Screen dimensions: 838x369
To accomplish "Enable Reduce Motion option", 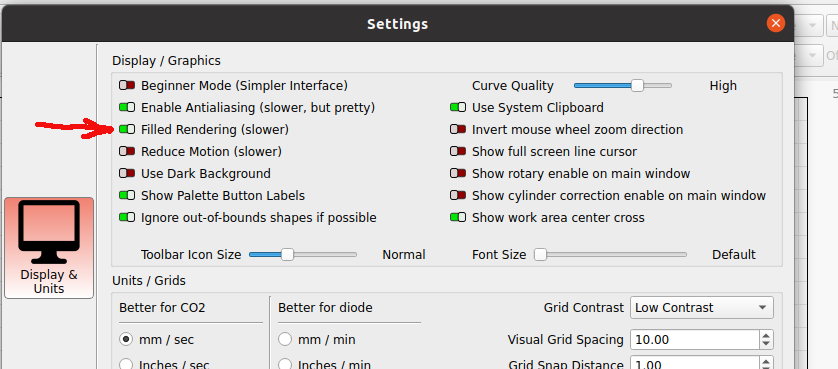I will pyautogui.click(x=127, y=151).
